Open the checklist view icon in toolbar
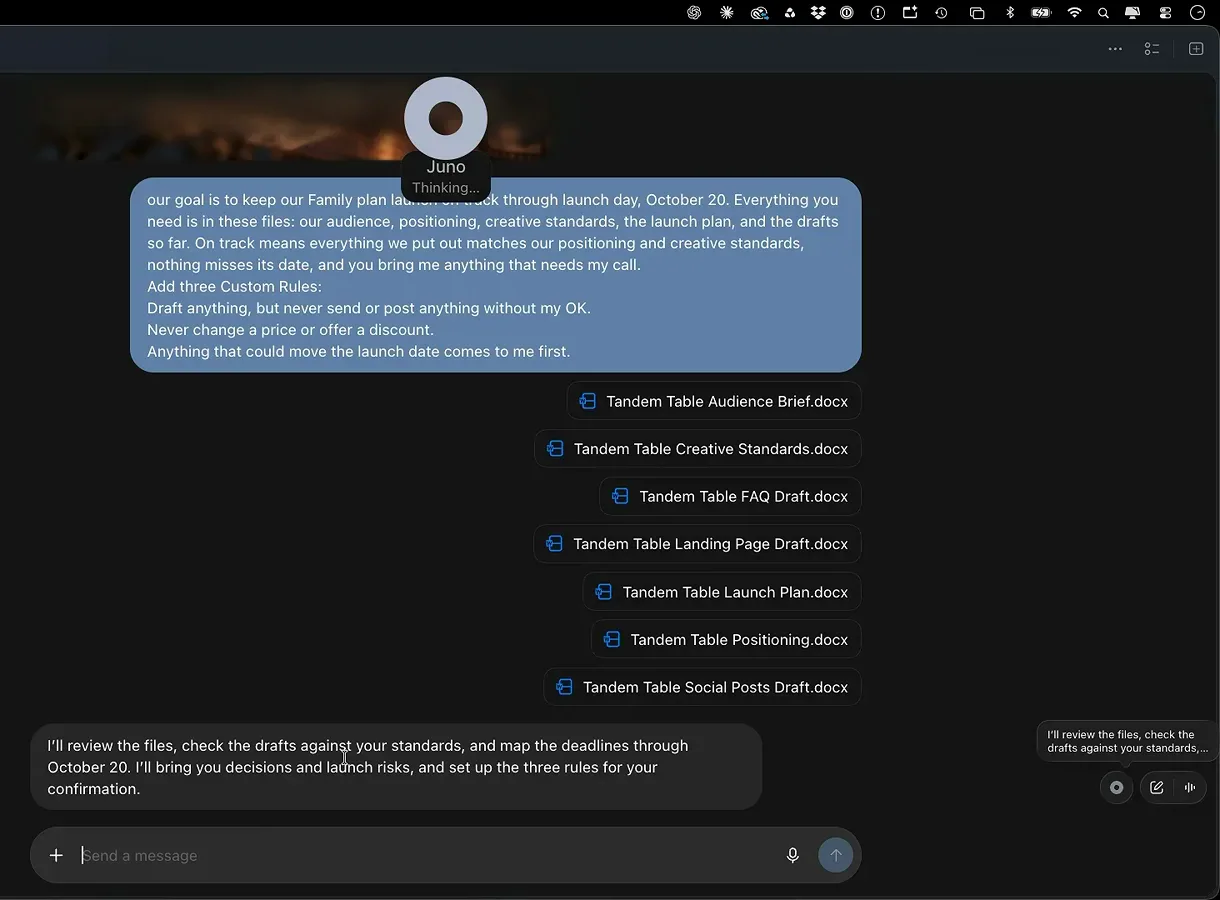The height and width of the screenshot is (900, 1220). pyautogui.click(x=1152, y=48)
